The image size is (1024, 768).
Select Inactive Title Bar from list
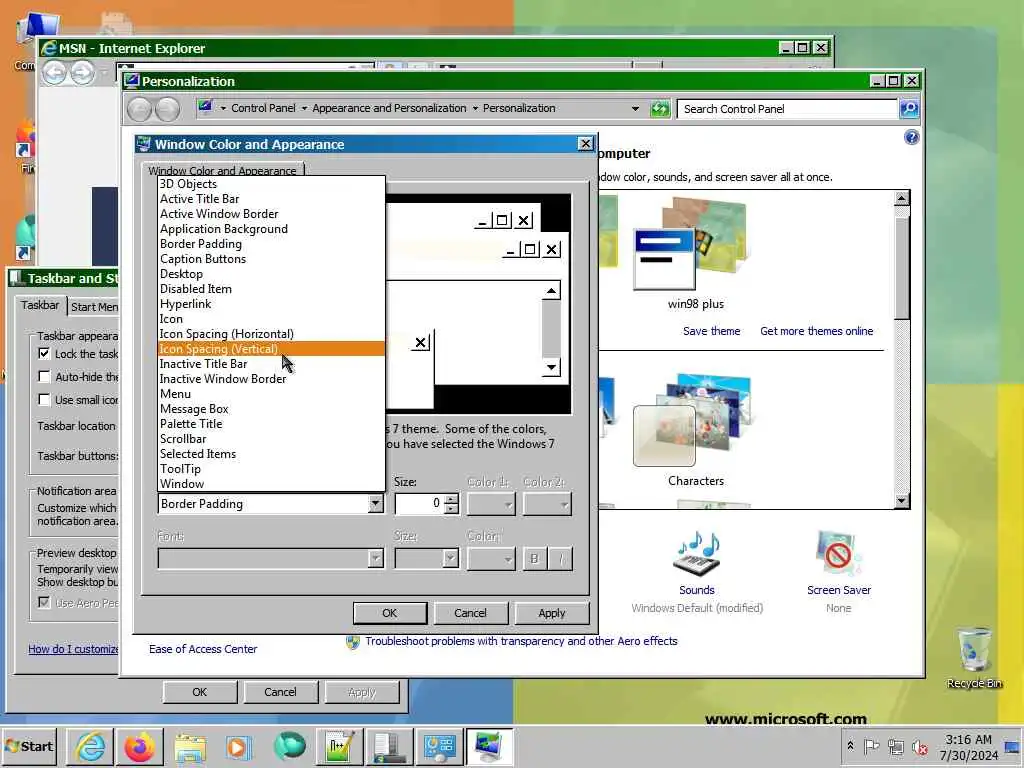coord(271,364)
